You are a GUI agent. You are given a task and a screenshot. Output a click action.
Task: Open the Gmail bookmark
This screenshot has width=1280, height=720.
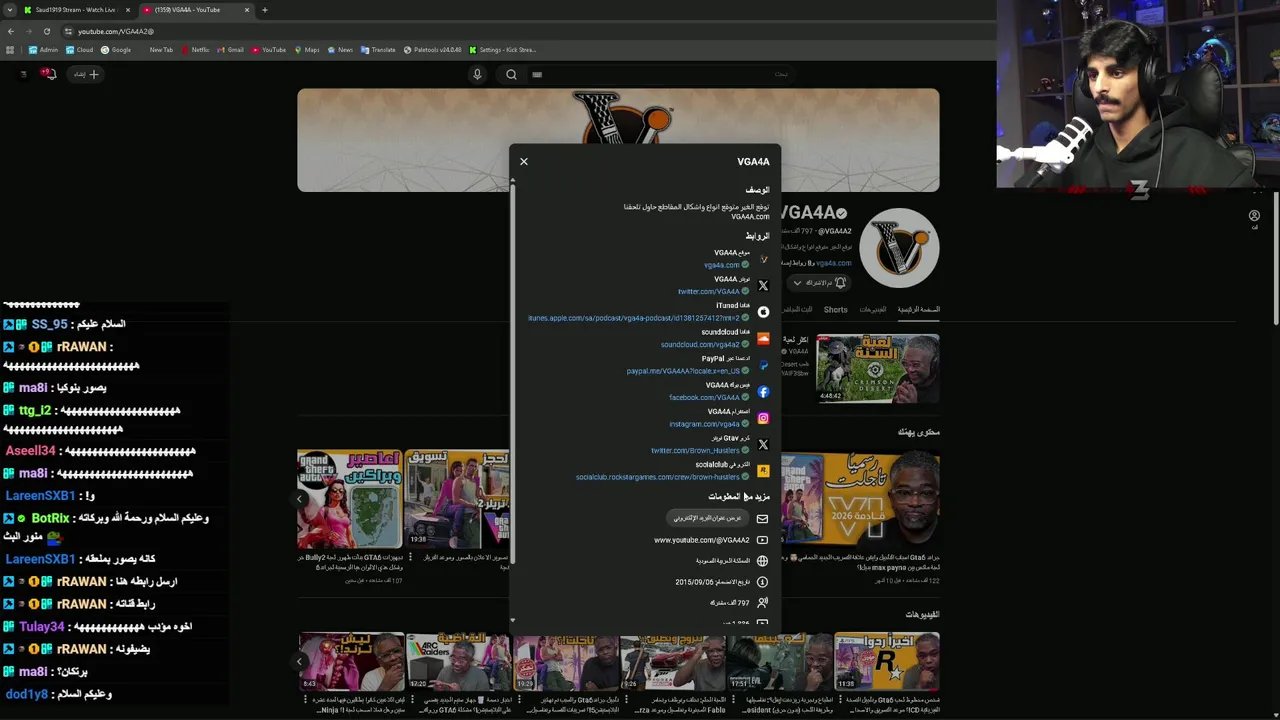click(230, 50)
